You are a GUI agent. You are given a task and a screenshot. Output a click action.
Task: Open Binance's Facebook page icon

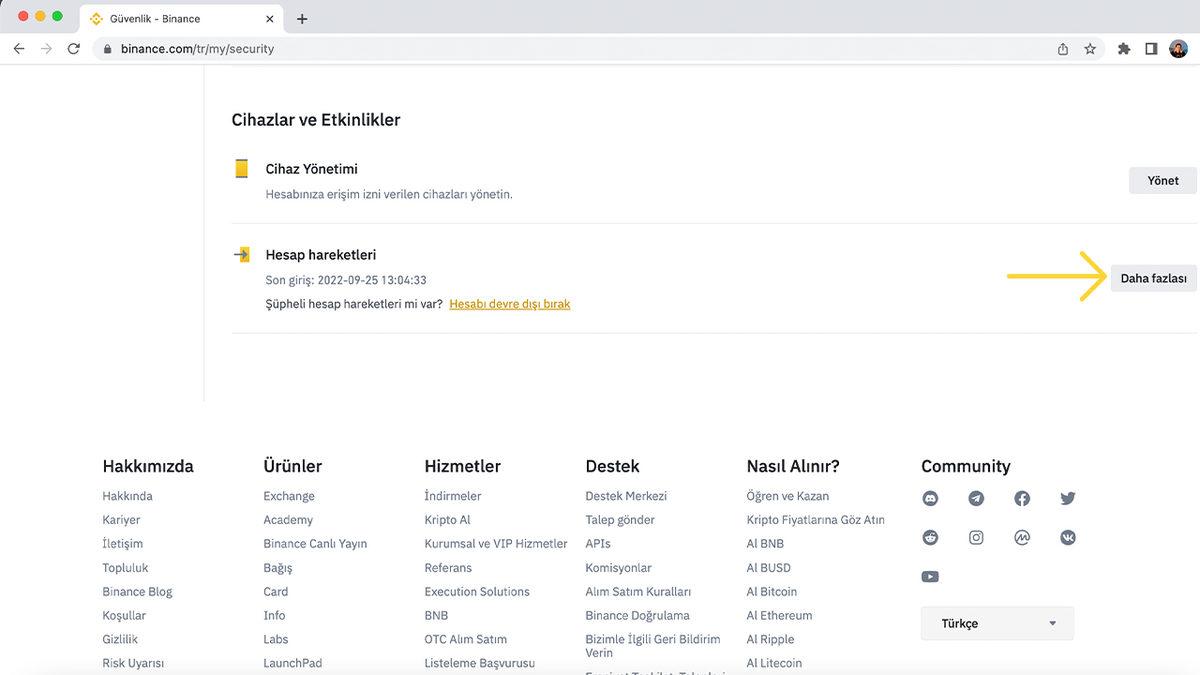click(x=1021, y=498)
